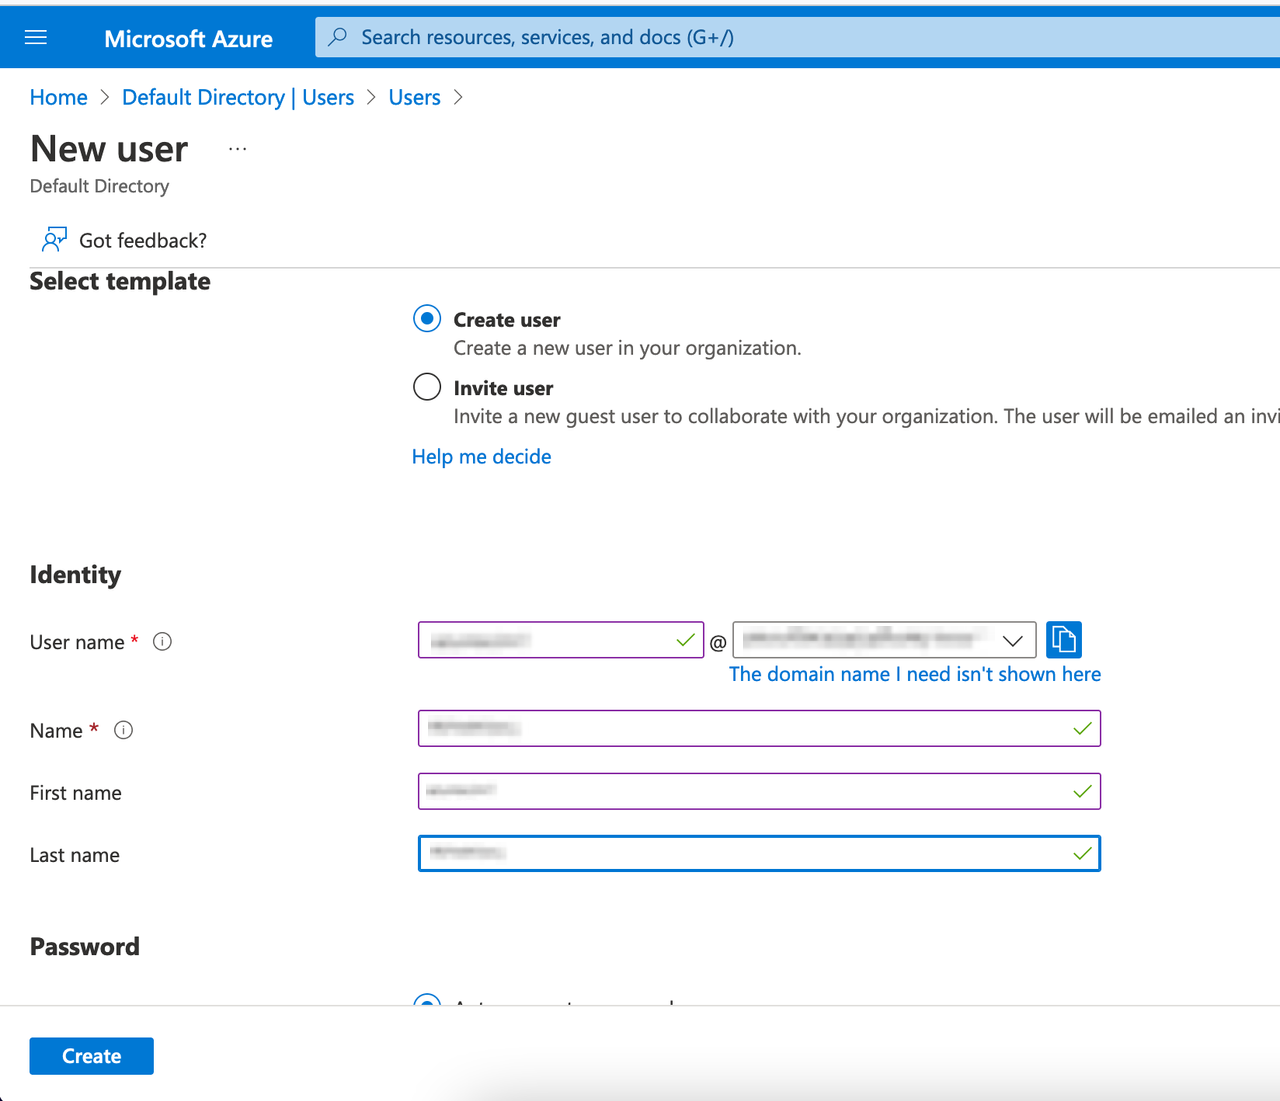Click "The domain name I need isn't shown here"
The width and height of the screenshot is (1280, 1101).
tap(915, 674)
